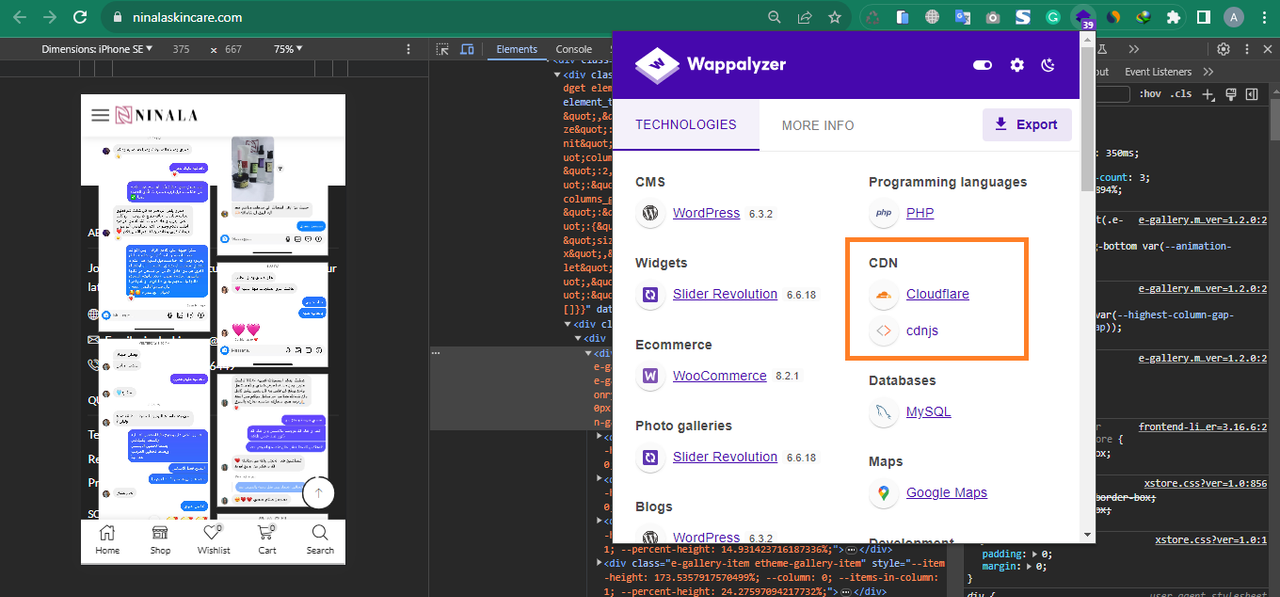Click the Wappalyzer popup scrollbar

[x=1087, y=120]
